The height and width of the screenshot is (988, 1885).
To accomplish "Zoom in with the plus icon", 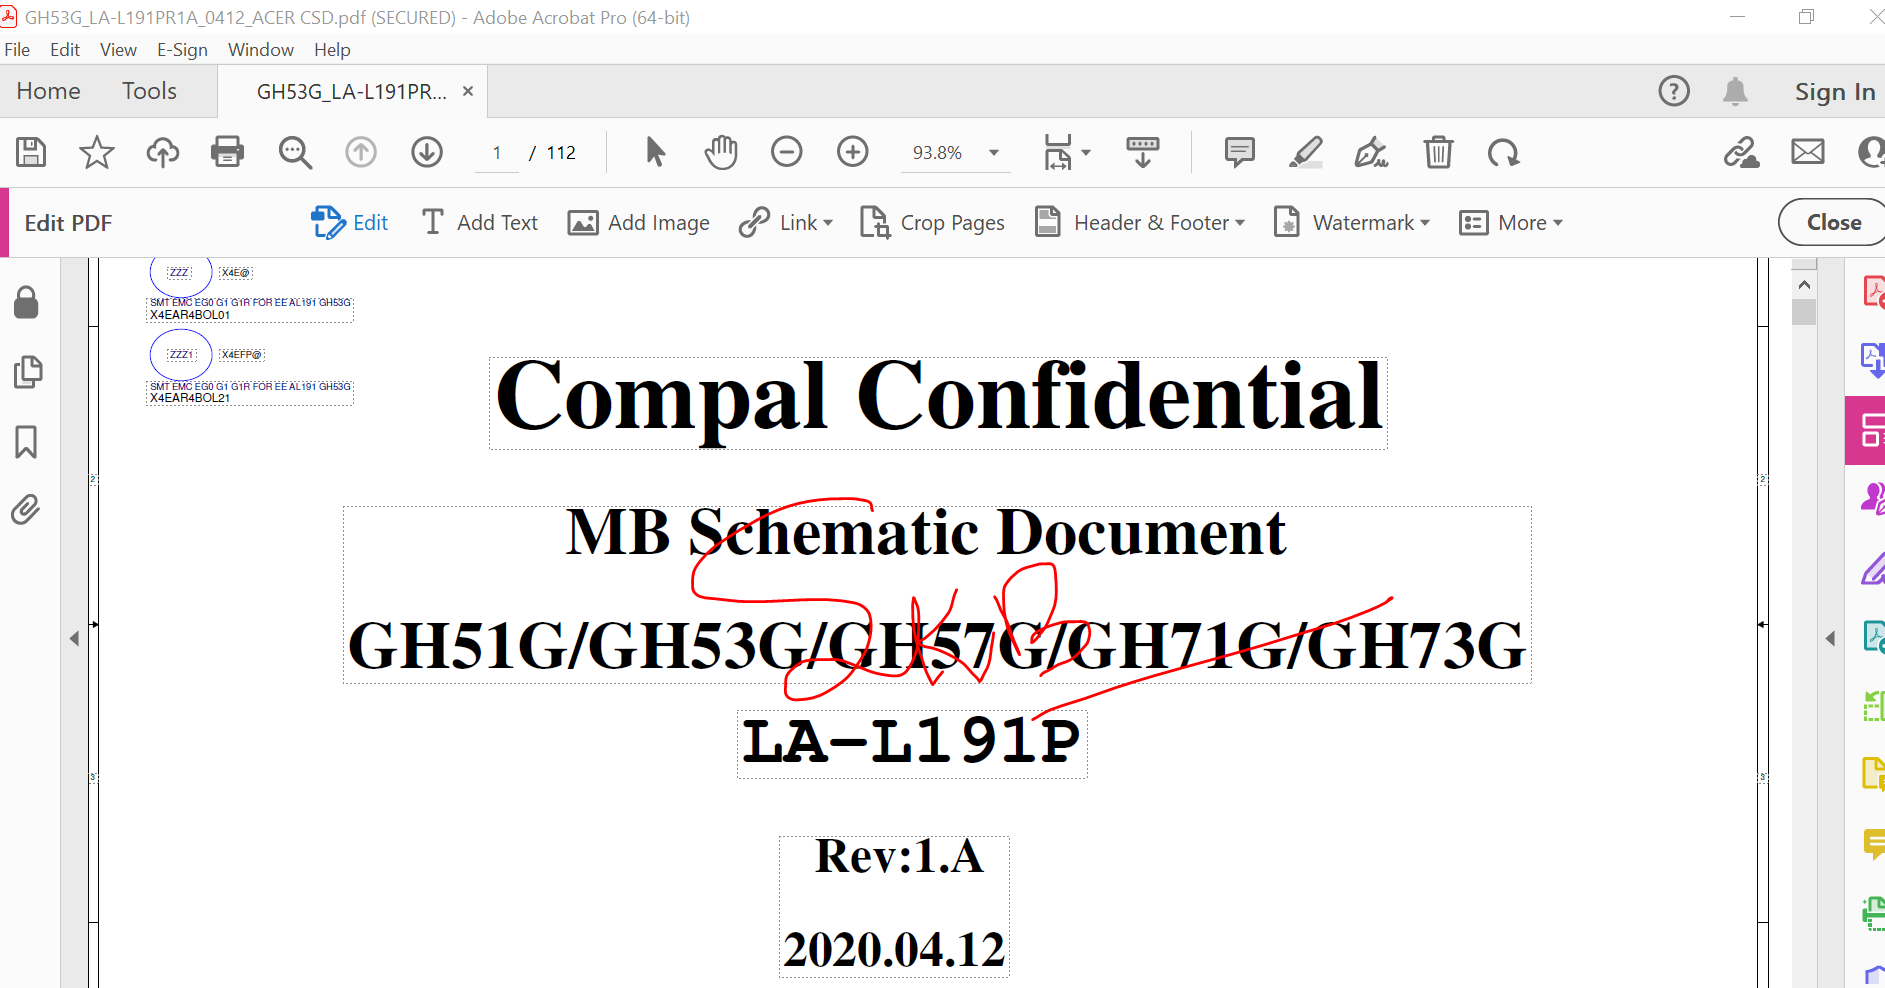I will [x=853, y=152].
